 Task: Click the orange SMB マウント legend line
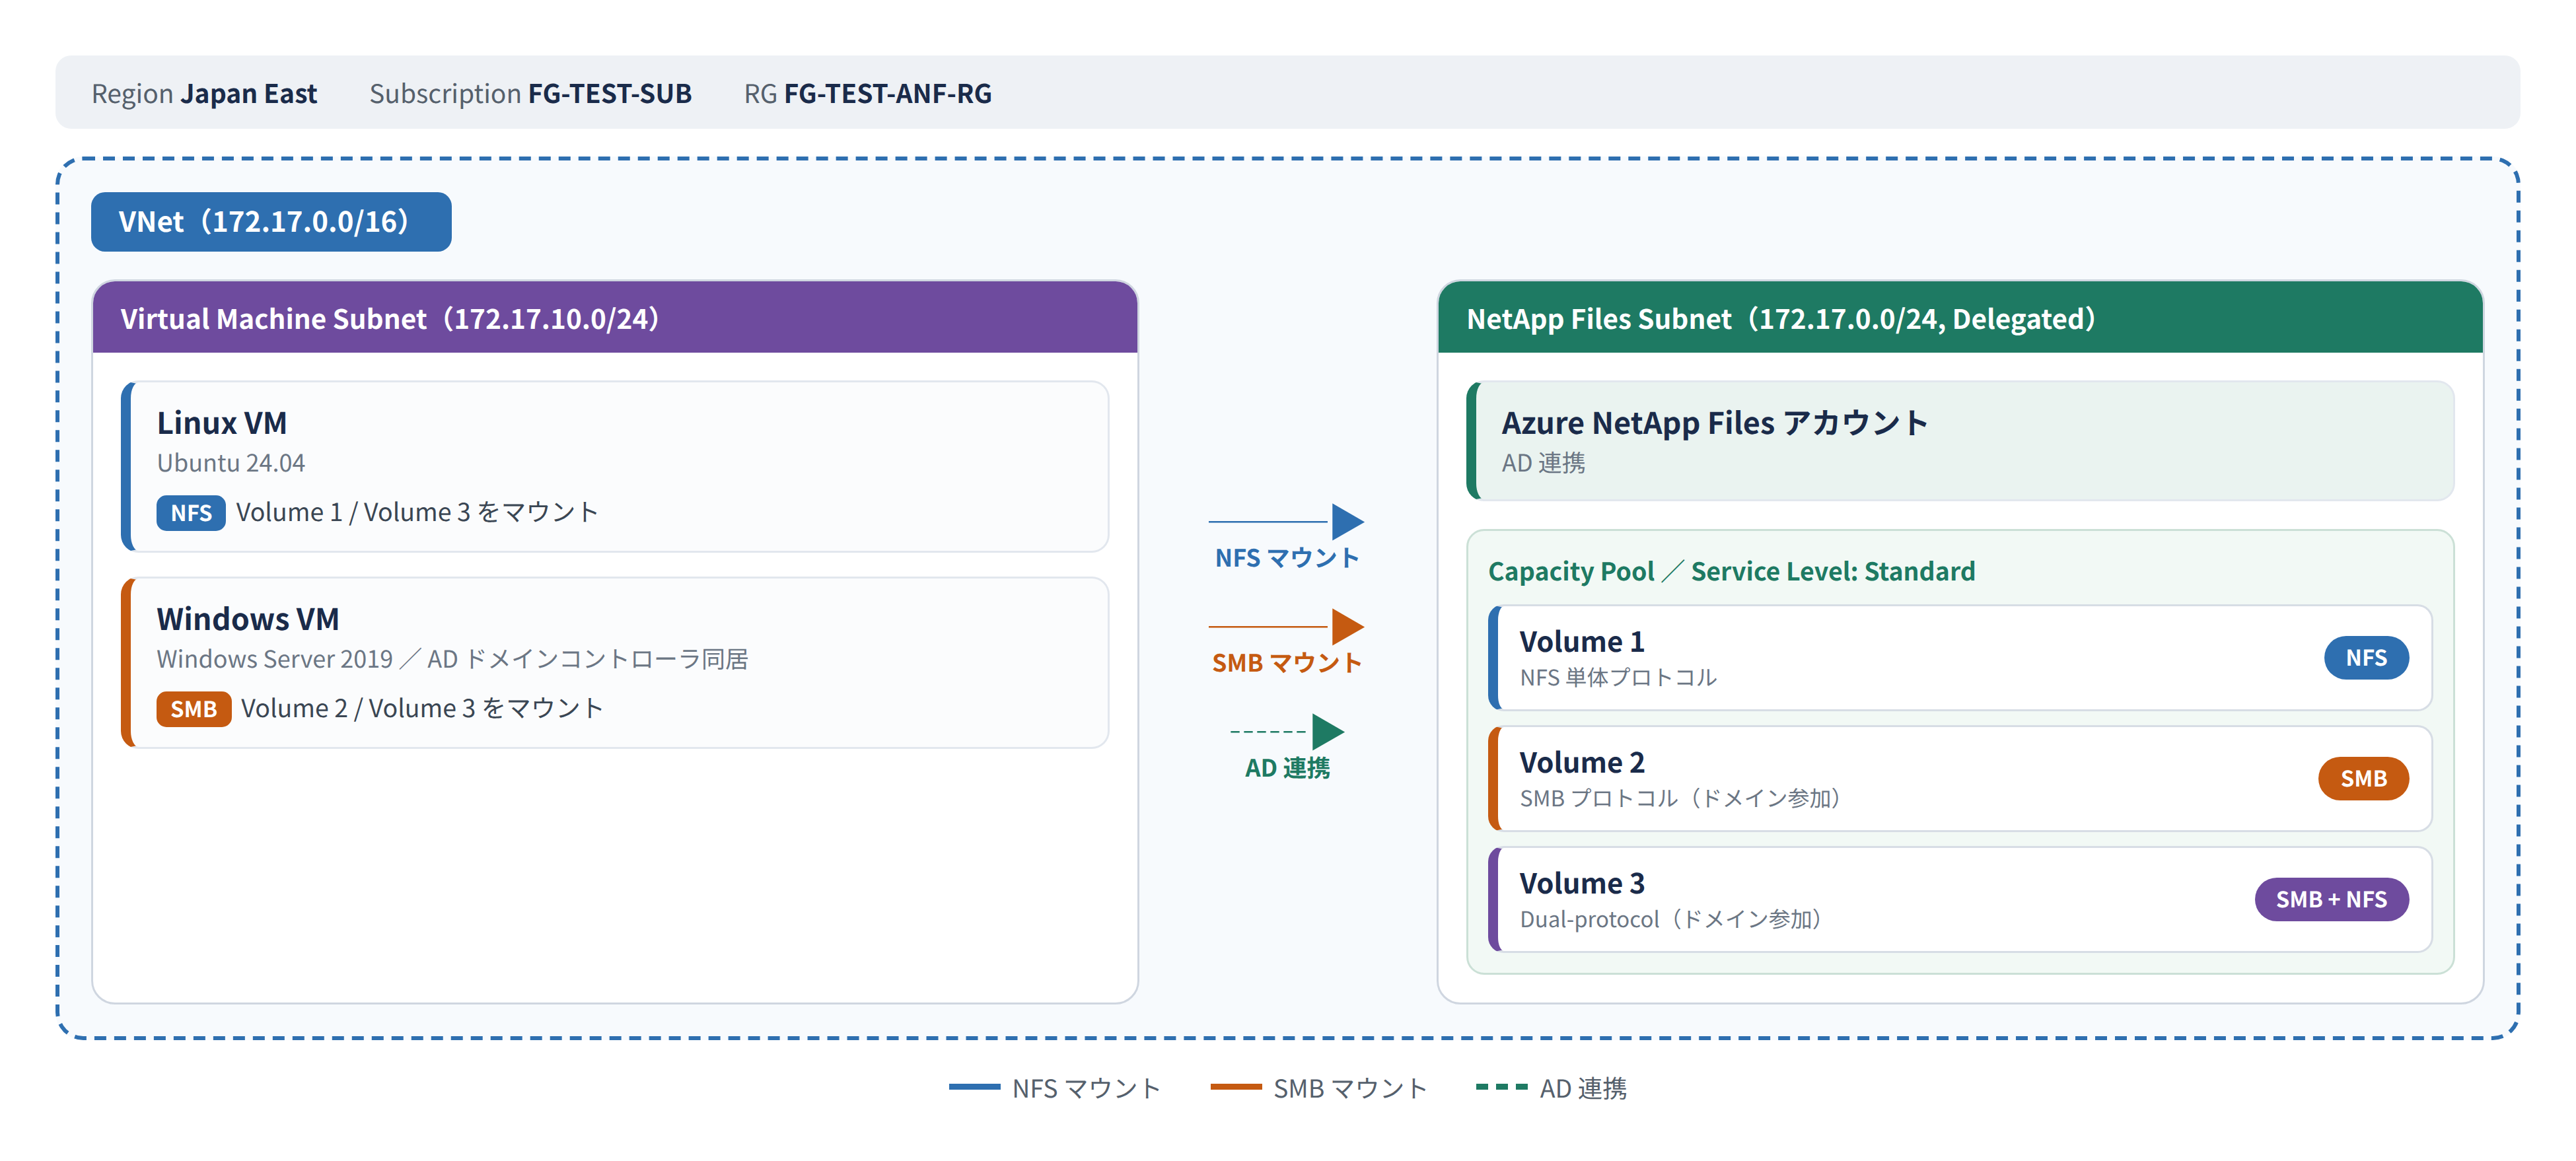coord(1235,1087)
